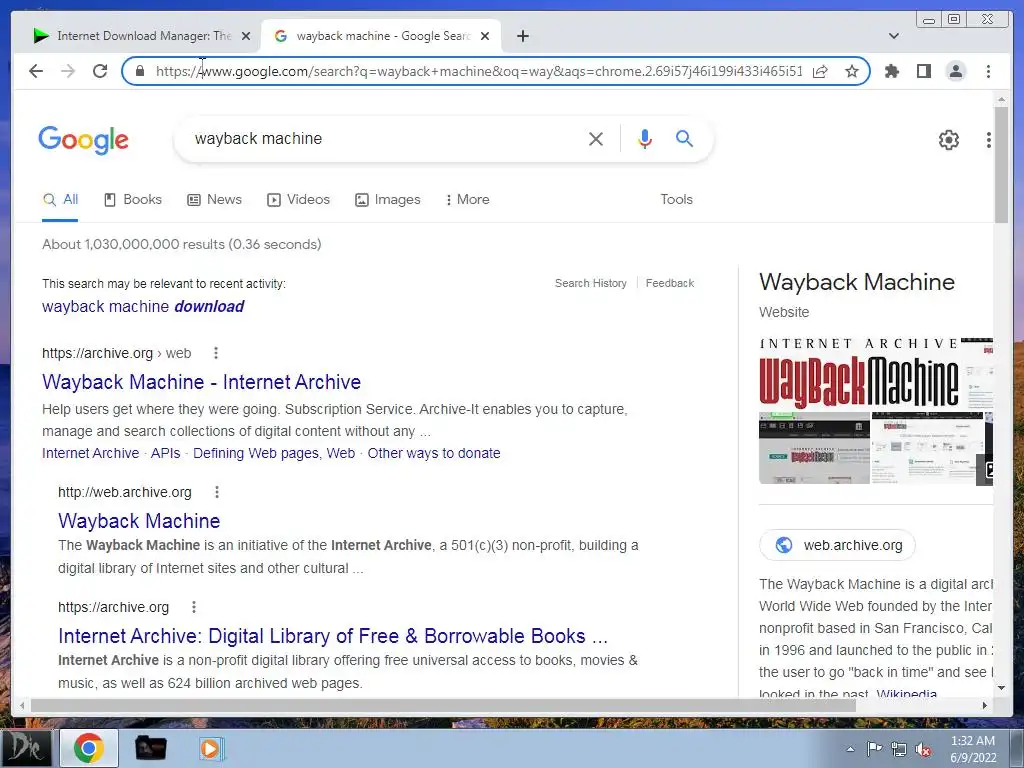Launch the media player from the taskbar

point(210,748)
